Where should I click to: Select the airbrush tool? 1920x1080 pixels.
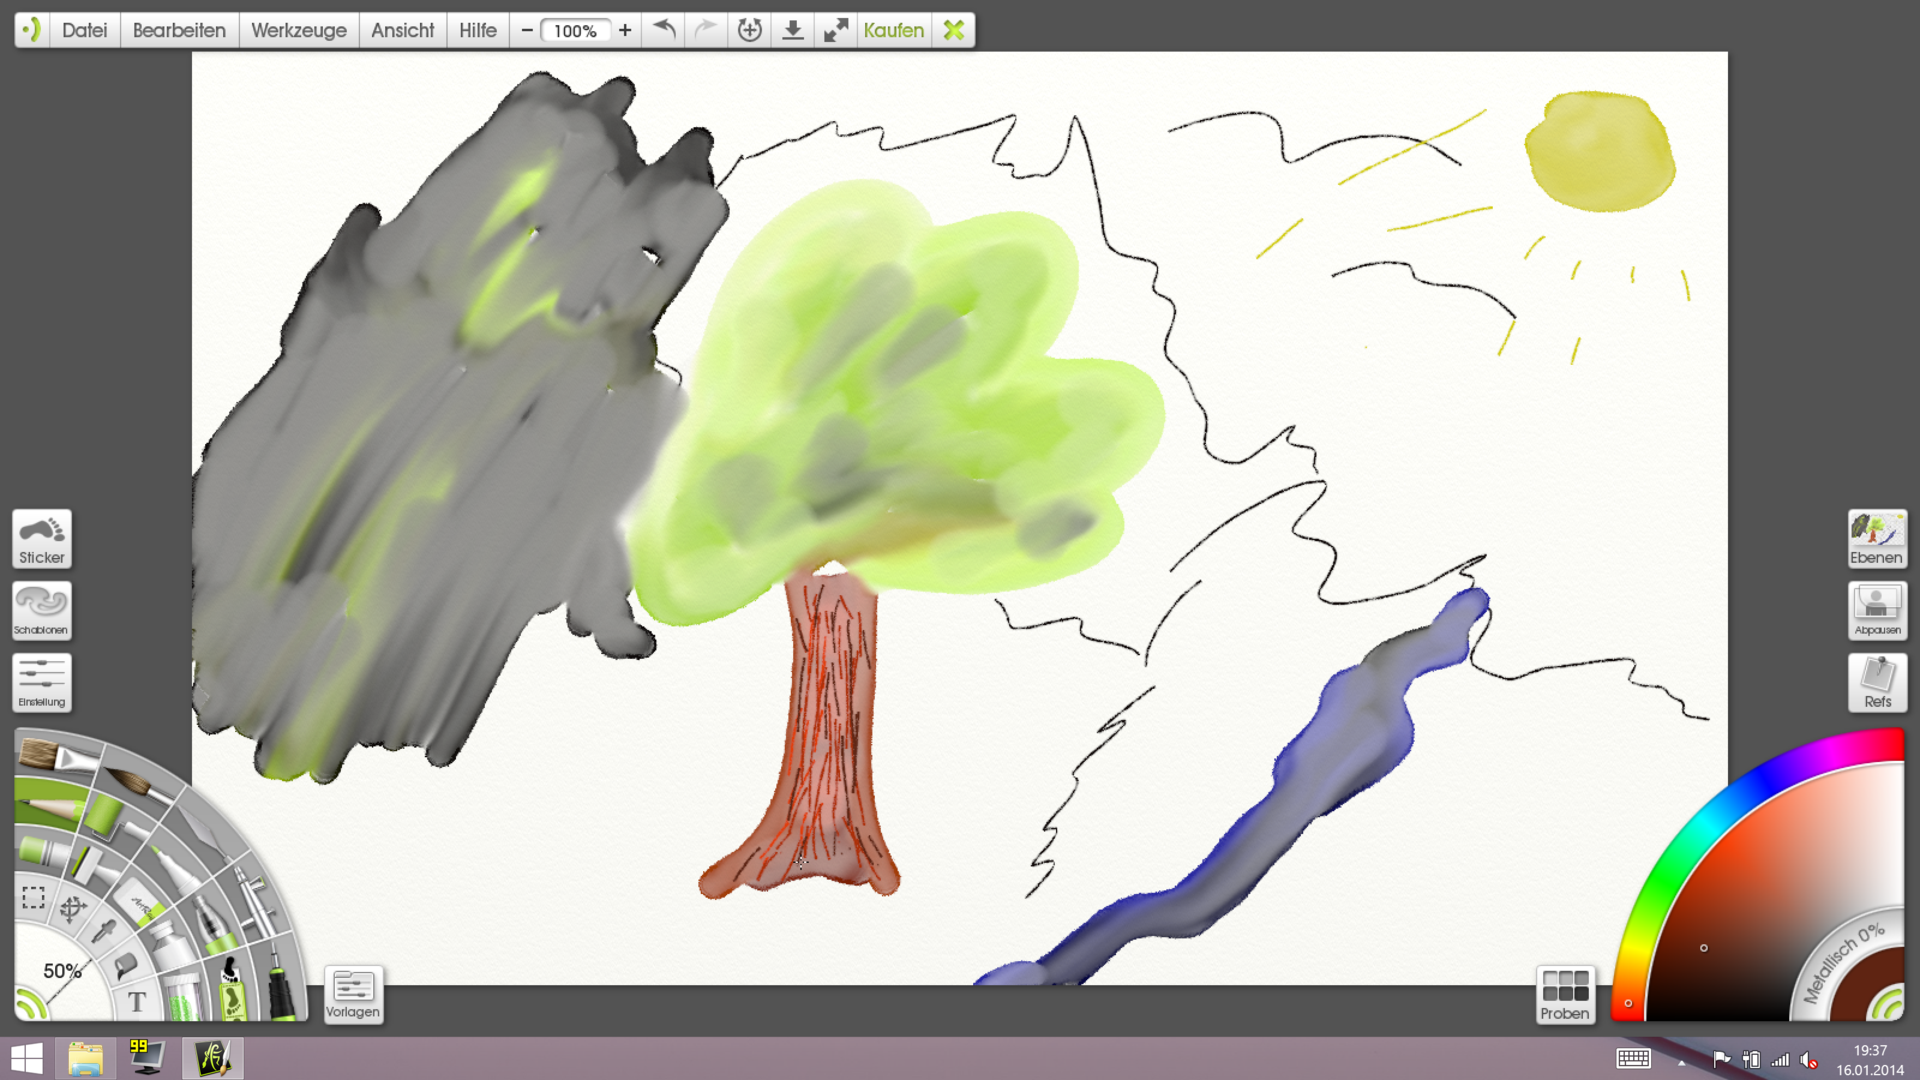coord(257,903)
